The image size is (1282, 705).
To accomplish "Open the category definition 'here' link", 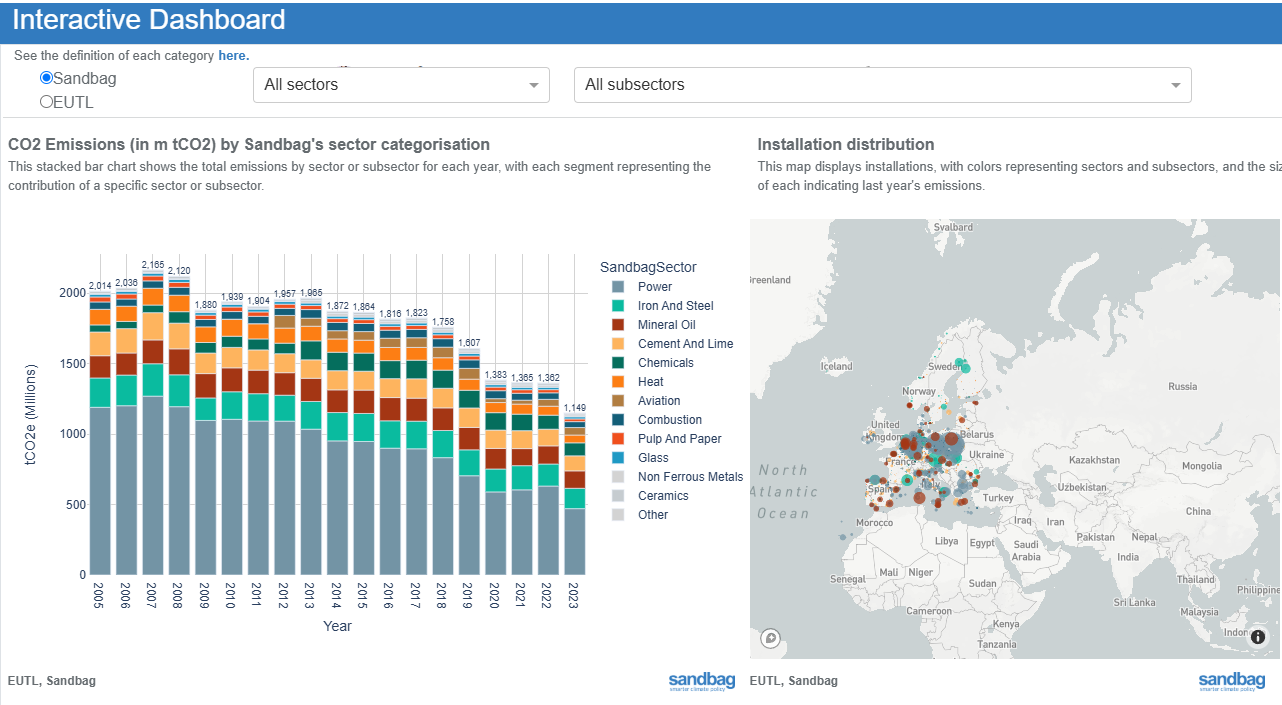I will [x=233, y=56].
